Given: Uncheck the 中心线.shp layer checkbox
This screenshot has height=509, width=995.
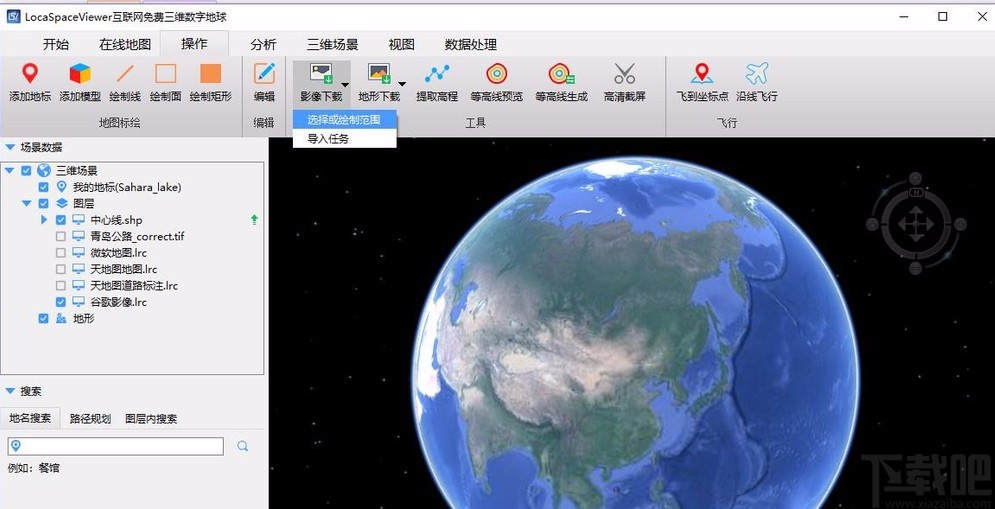Looking at the screenshot, I should pos(60,220).
